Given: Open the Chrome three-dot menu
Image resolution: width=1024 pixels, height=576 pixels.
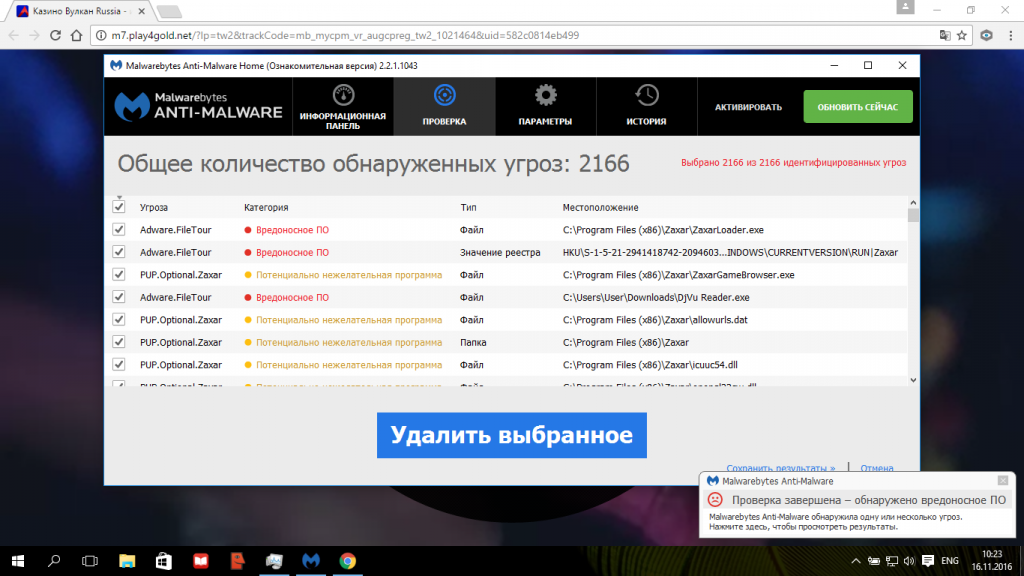Looking at the screenshot, I should coord(1011,36).
